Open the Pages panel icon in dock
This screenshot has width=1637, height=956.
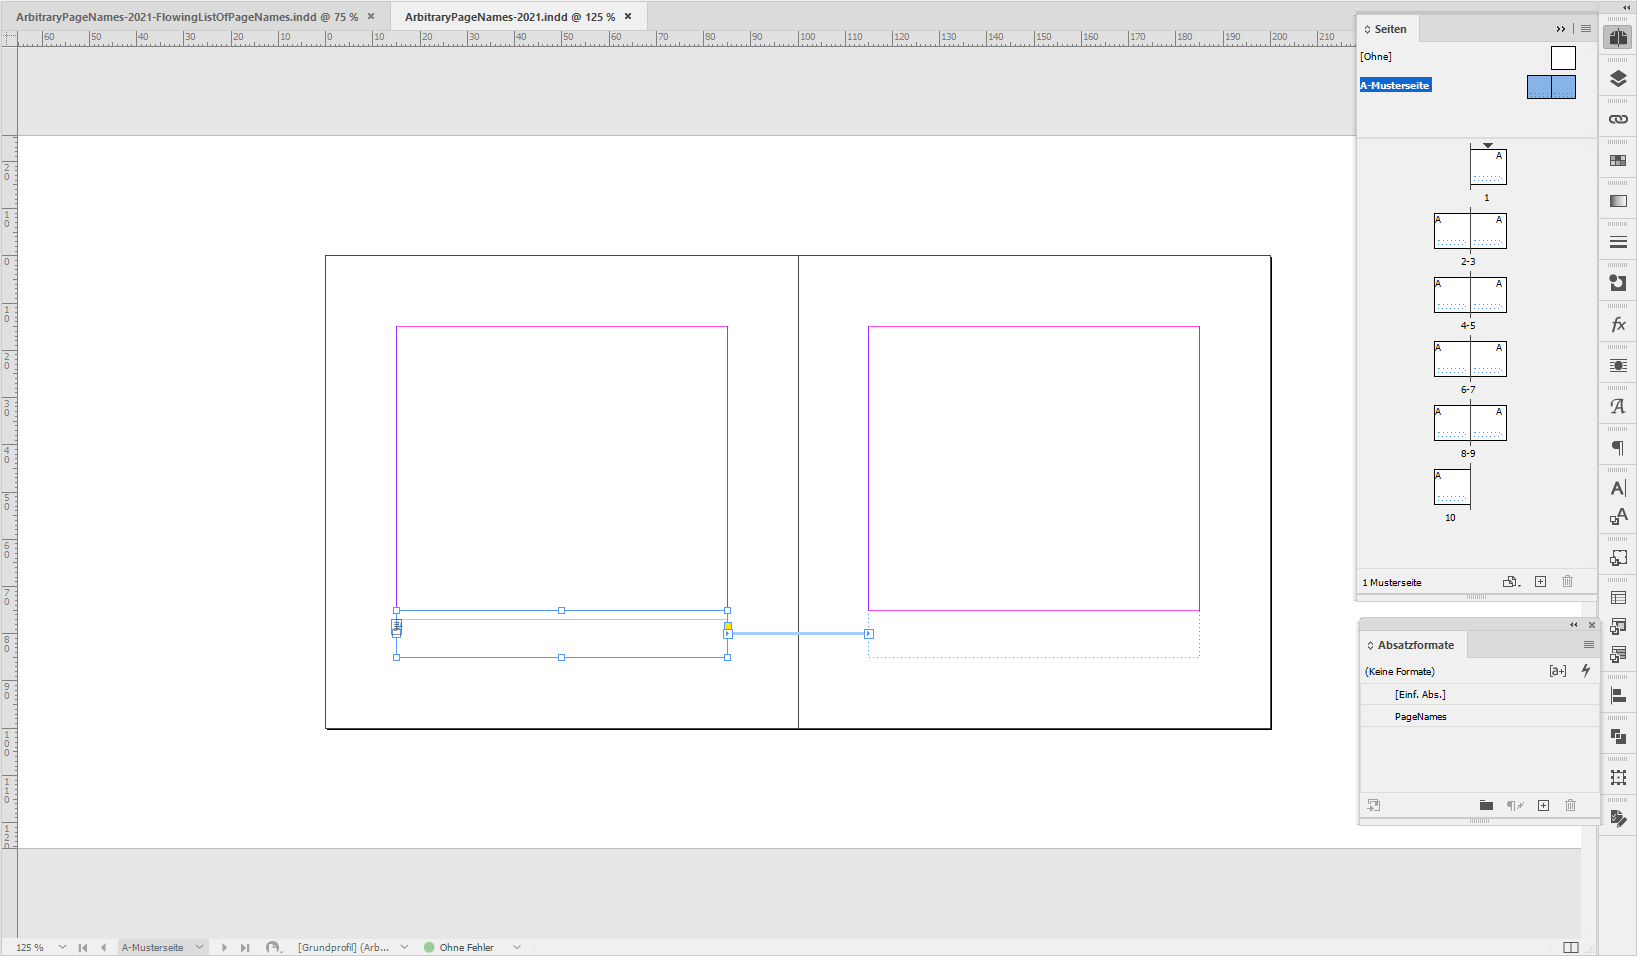tap(1618, 37)
